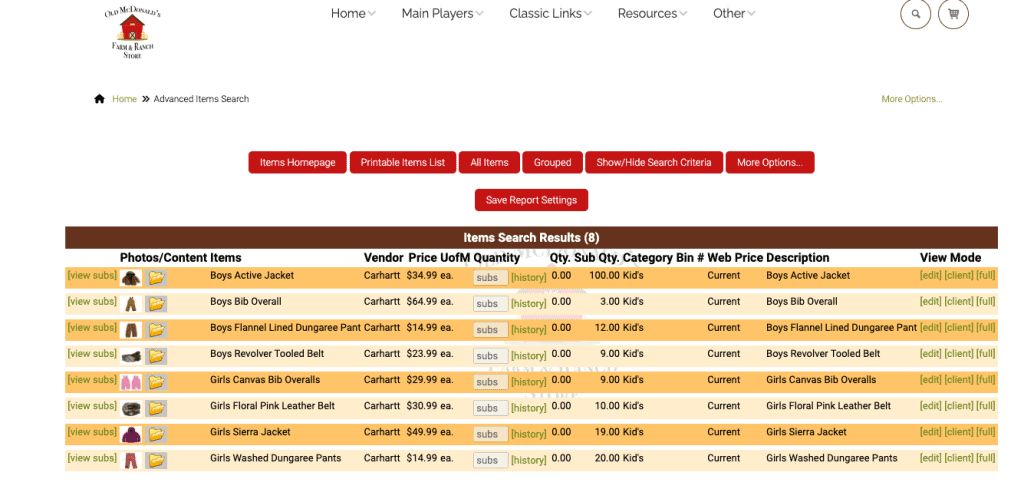
Task: Click the Boys Revolver Tooled Belt thumbnail
Action: [131, 356]
